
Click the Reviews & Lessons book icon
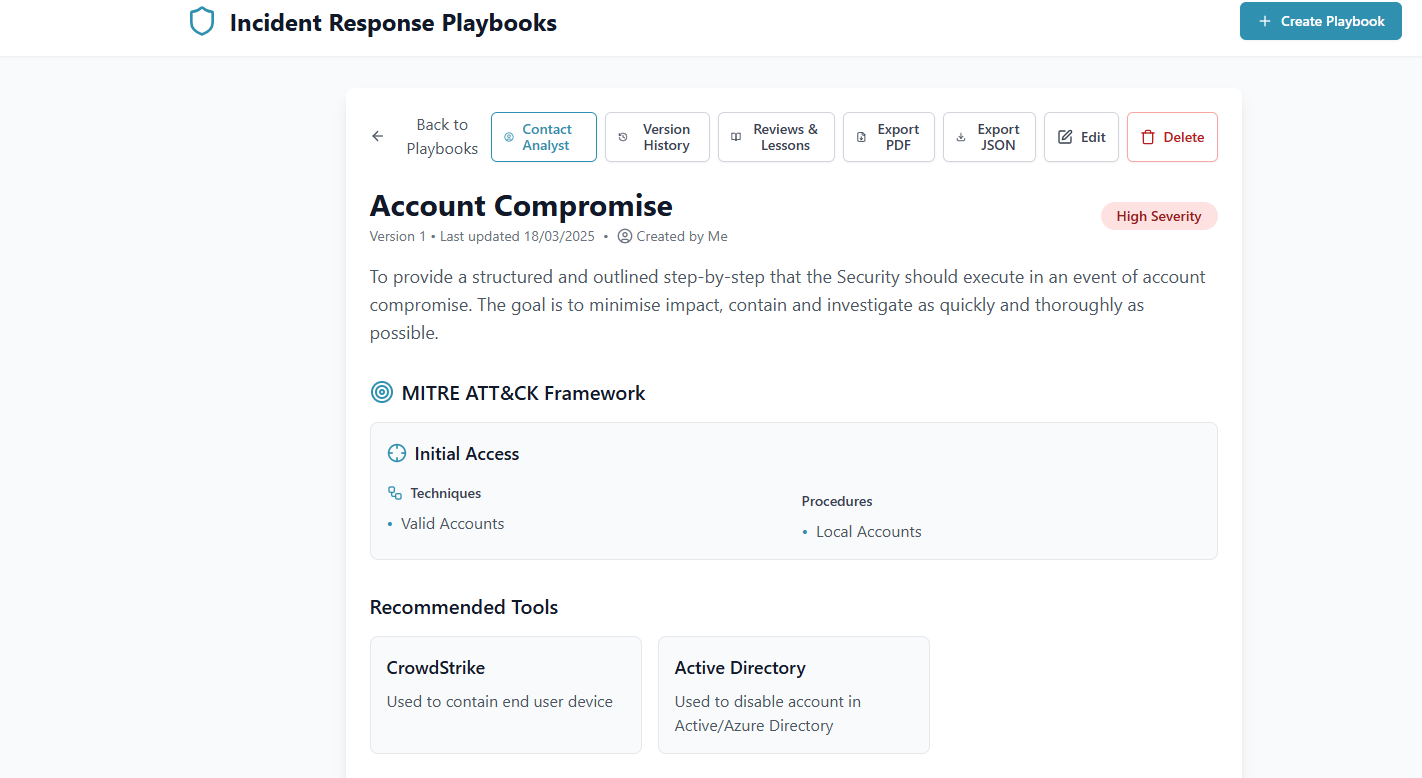point(736,137)
